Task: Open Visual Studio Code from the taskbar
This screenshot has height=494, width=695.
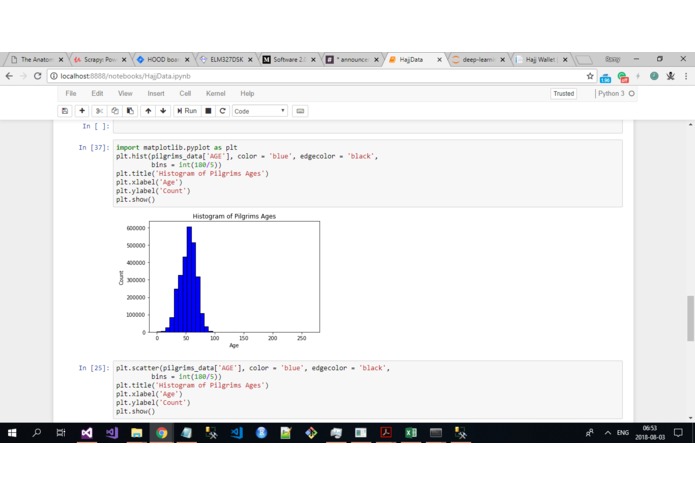Action: 236,433
